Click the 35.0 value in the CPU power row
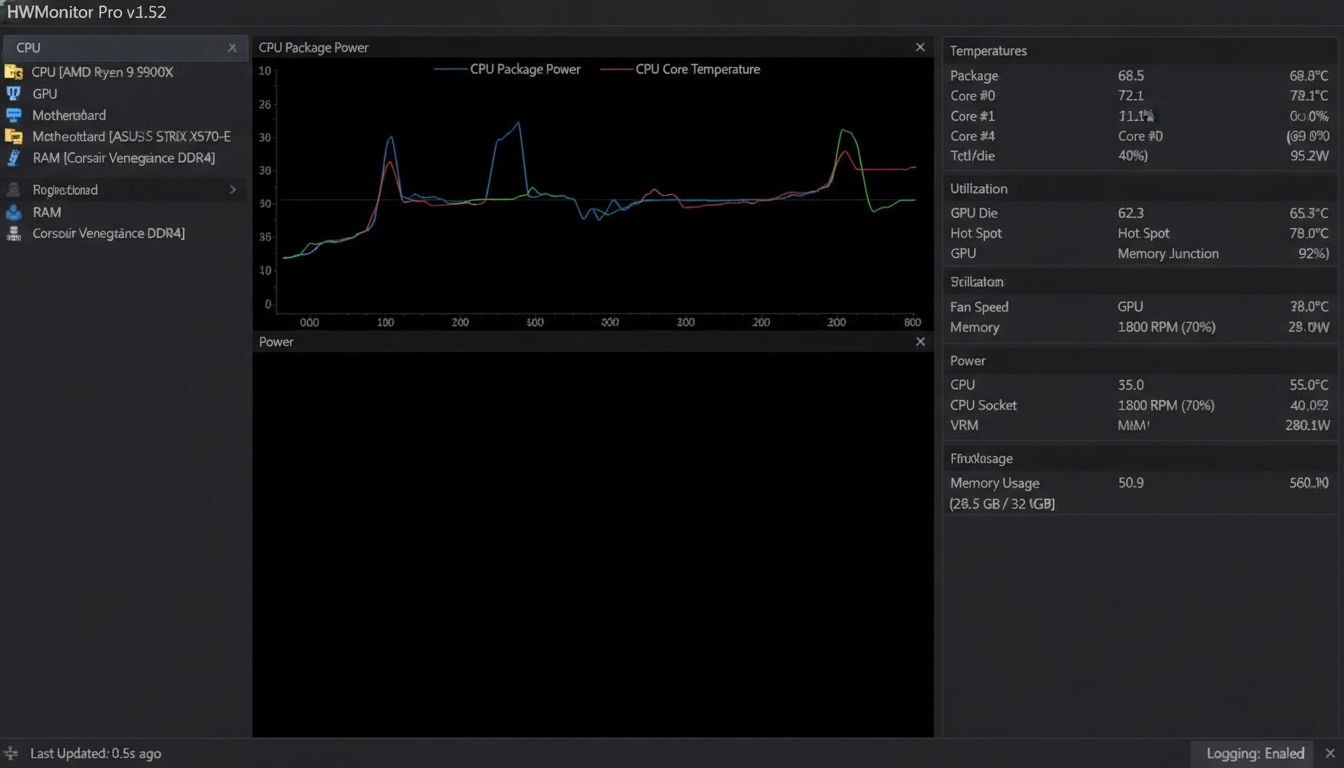This screenshot has width=1344, height=768. tap(1131, 384)
